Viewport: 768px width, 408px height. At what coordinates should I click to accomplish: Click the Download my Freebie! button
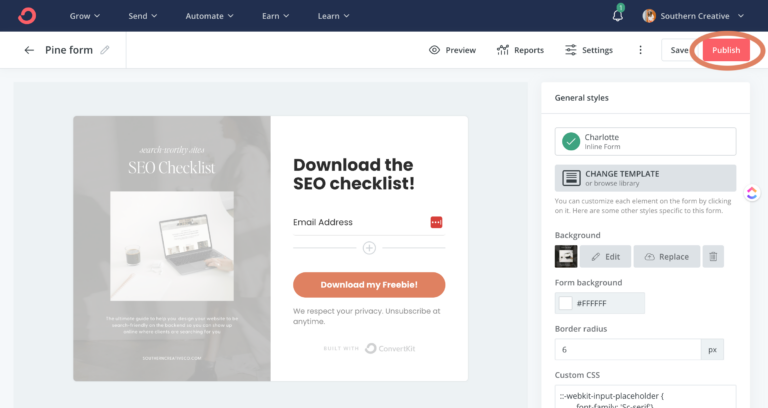coord(369,285)
